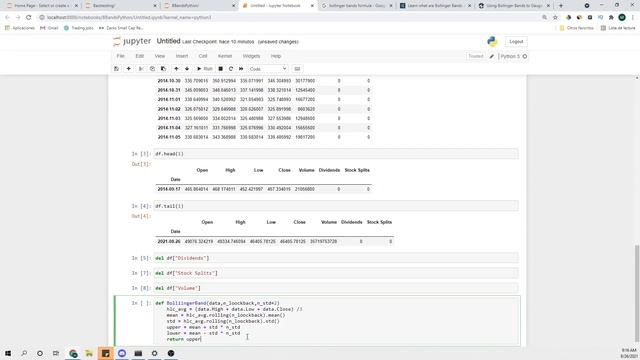The height and width of the screenshot is (360, 640).
Task: Click the Last Checkpoint status text
Action: coord(218,42)
